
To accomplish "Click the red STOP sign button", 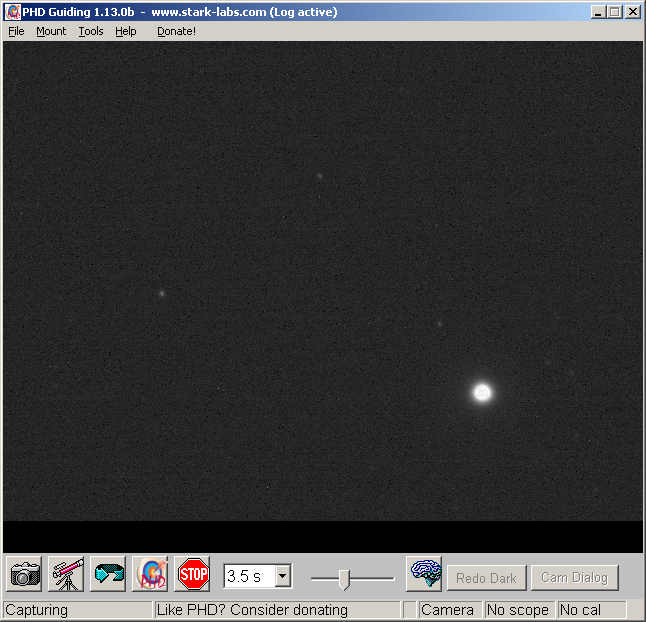I will pos(192,574).
